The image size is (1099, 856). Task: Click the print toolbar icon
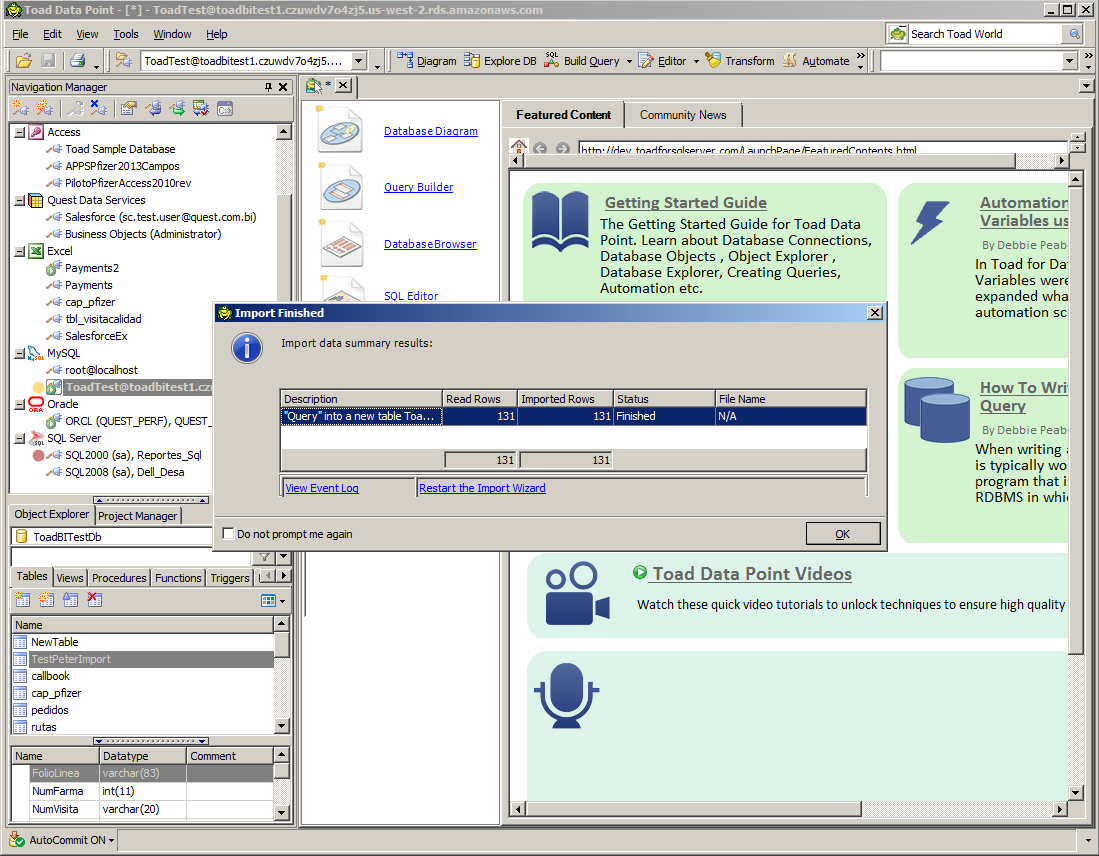point(77,61)
